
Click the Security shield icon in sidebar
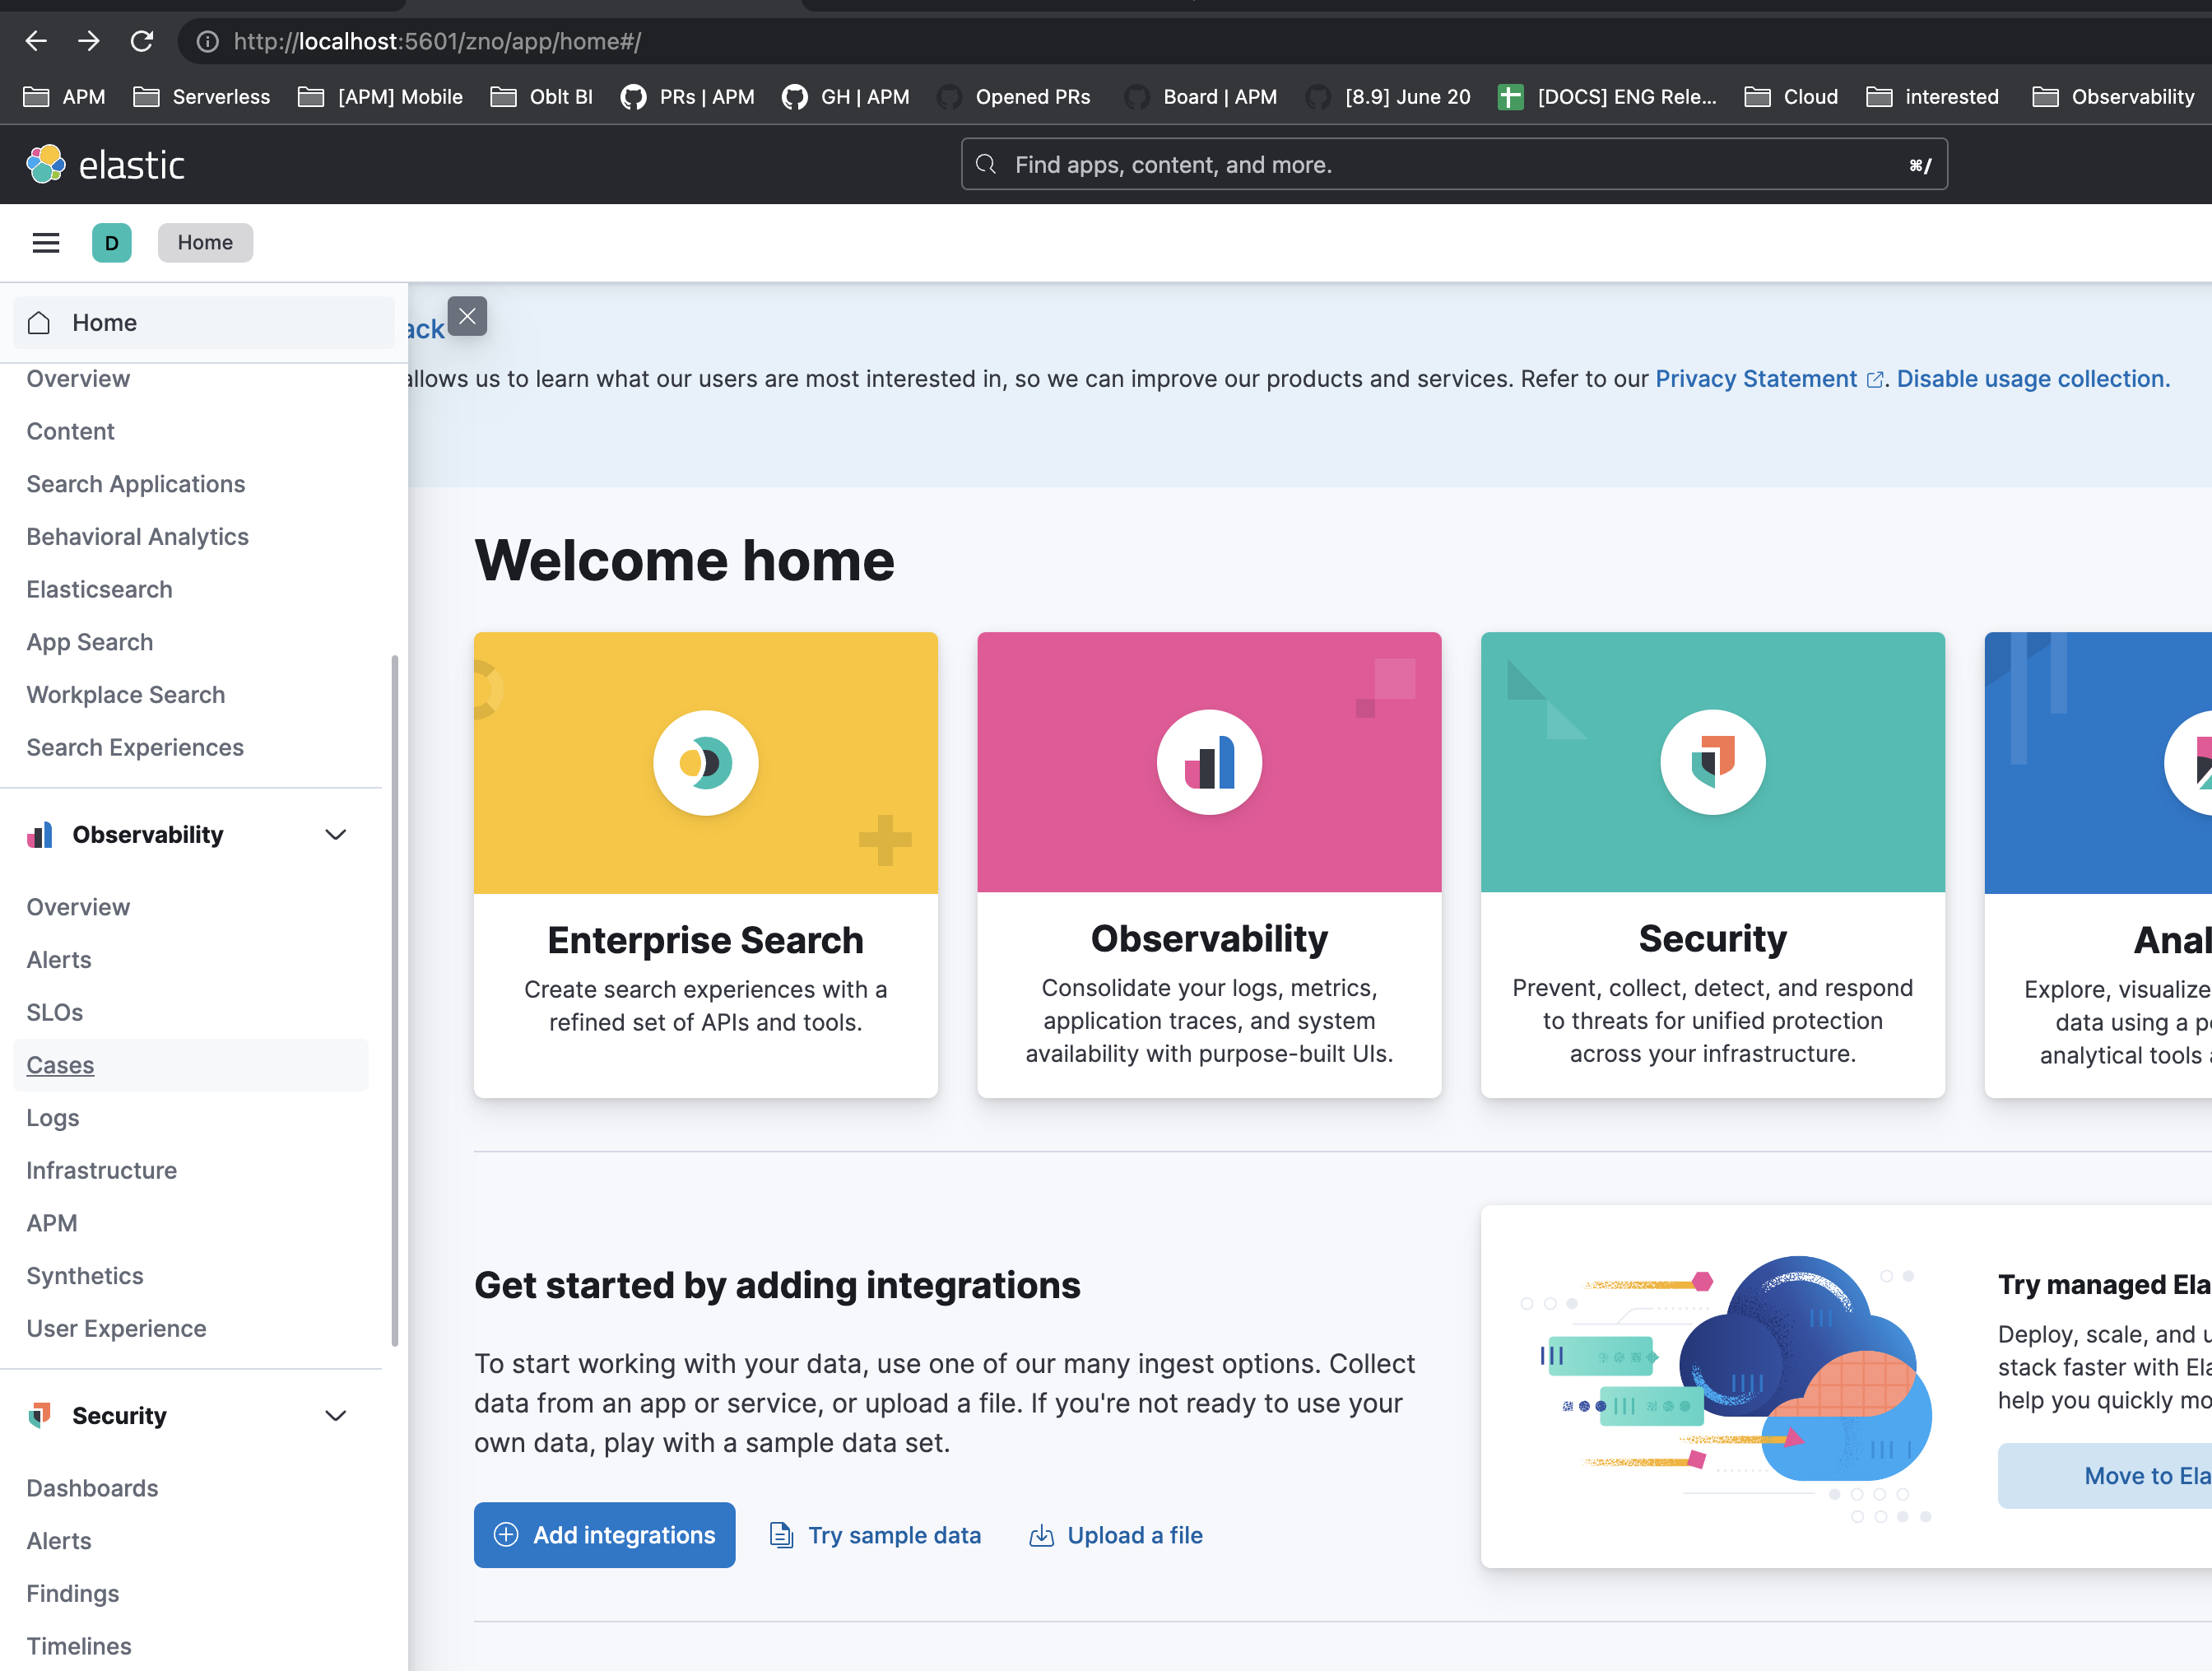coord(40,1415)
